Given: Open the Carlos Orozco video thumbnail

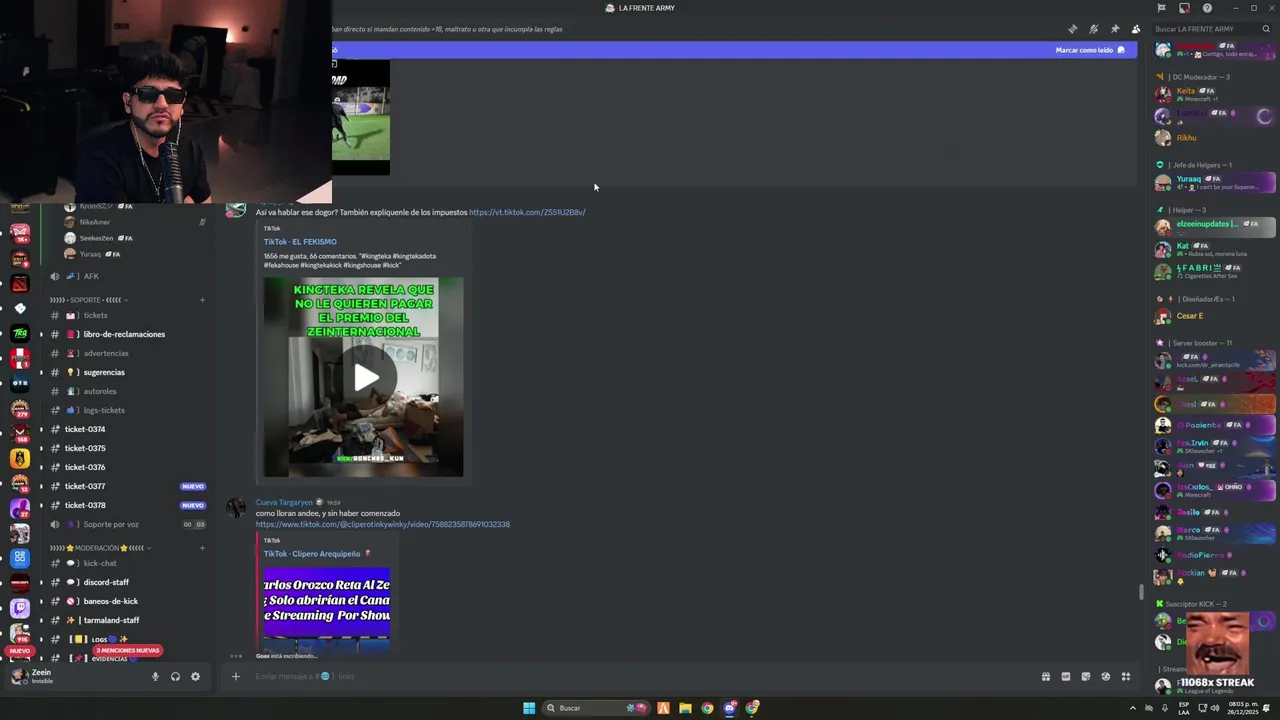Looking at the screenshot, I should 327,610.
